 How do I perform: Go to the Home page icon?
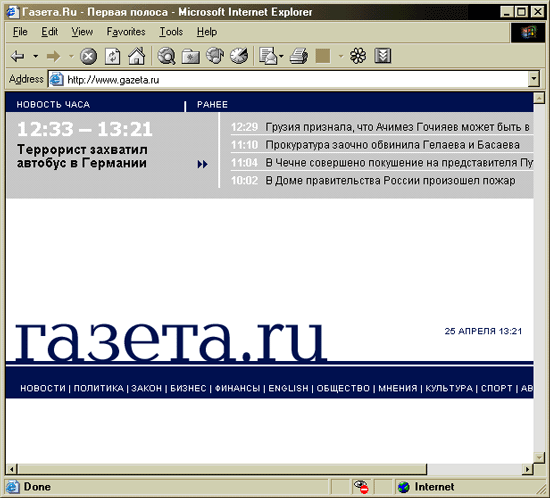[x=136, y=56]
